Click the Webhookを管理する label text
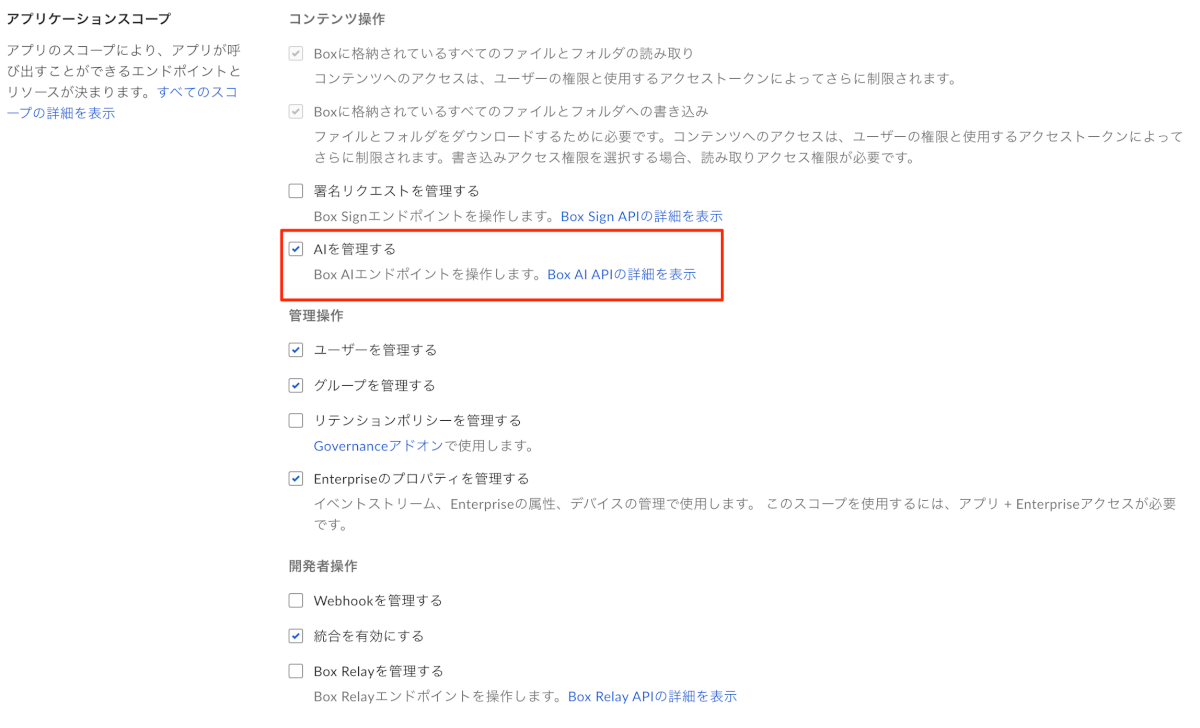The height and width of the screenshot is (728, 1200). (x=378, y=600)
